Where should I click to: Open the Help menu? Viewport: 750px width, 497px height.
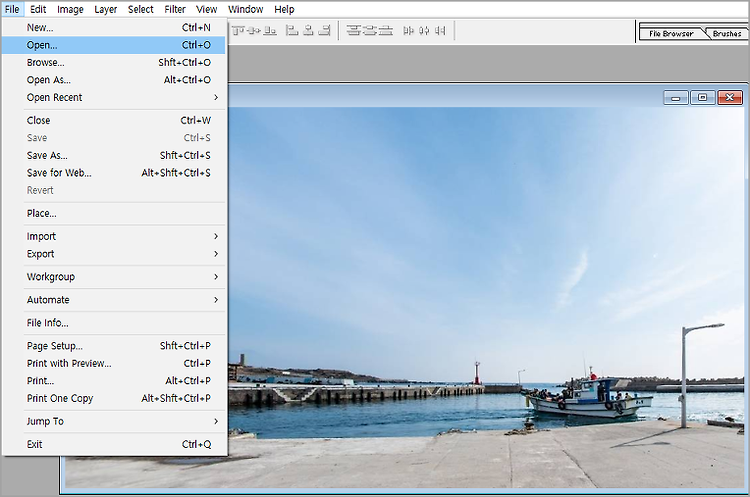click(284, 9)
